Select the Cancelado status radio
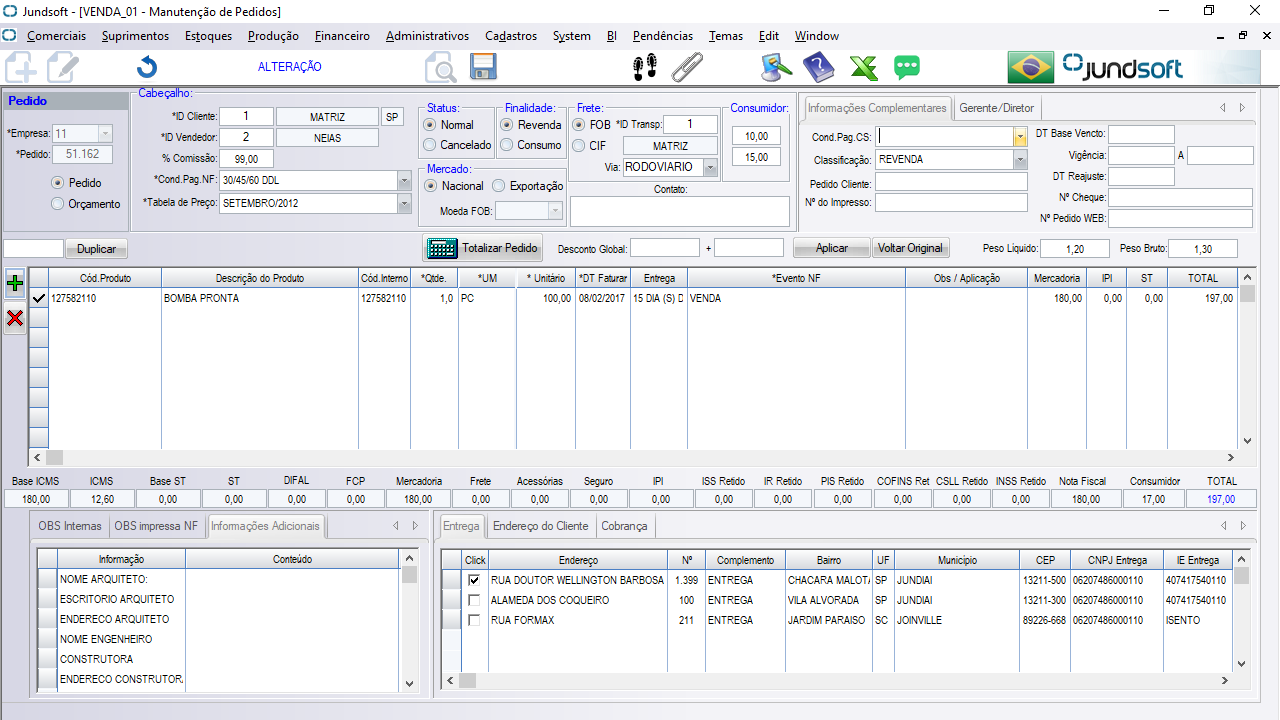Image resolution: width=1280 pixels, height=720 pixels. 430,145
